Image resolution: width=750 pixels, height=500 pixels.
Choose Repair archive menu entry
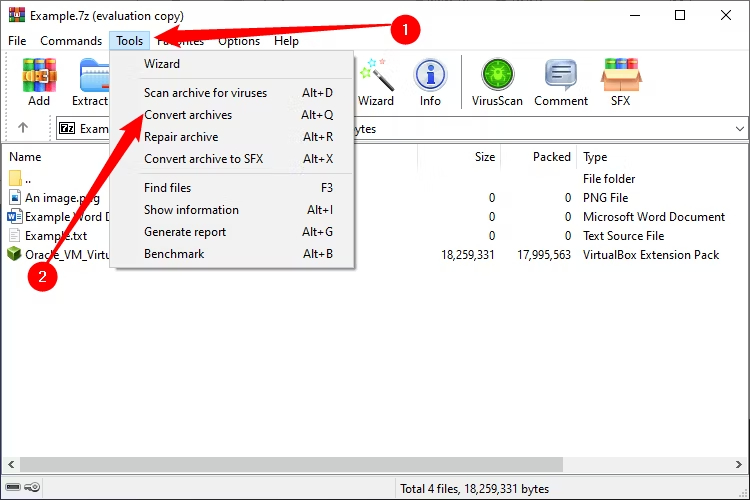[232, 137]
